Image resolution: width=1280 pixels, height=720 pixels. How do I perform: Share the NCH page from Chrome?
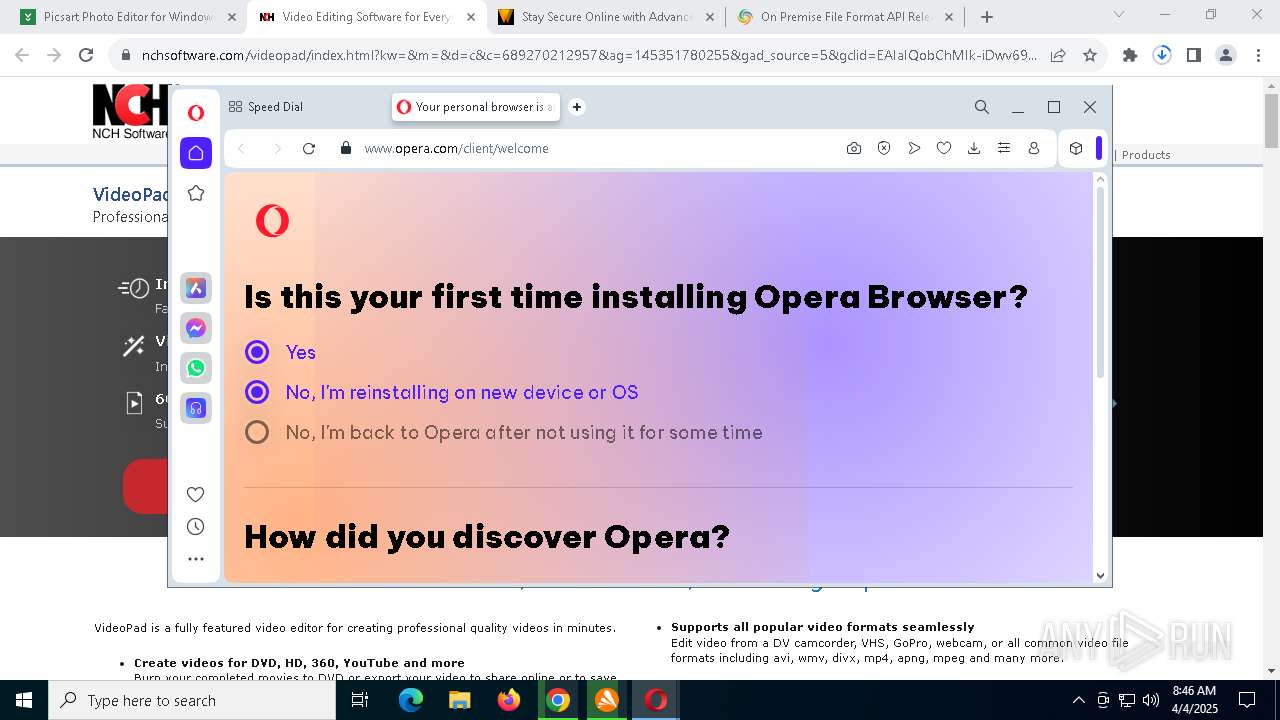coord(1058,56)
